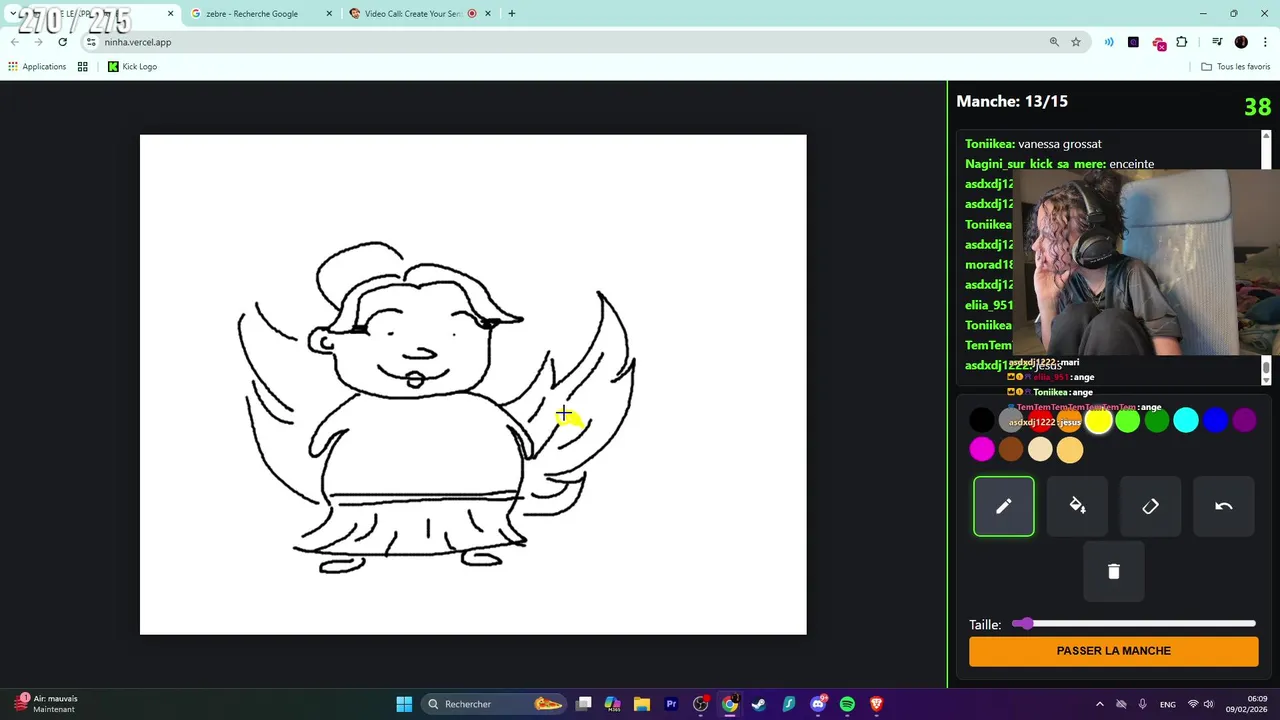Select the eraser tool
The height and width of the screenshot is (720, 1280).
pyautogui.click(x=1150, y=506)
